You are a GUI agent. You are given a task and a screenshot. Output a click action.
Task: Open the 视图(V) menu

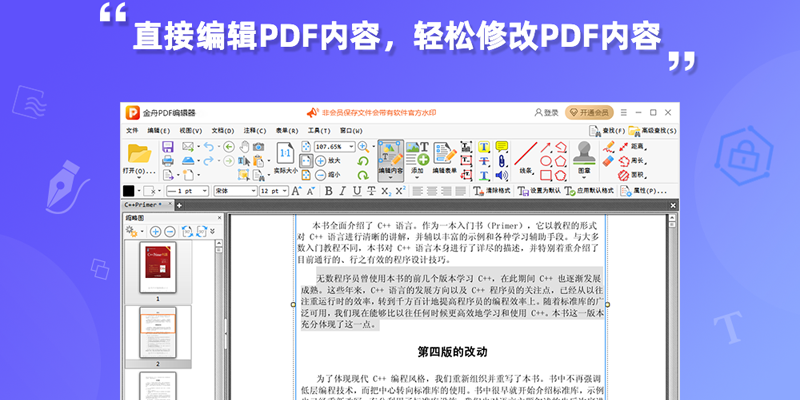click(x=191, y=131)
